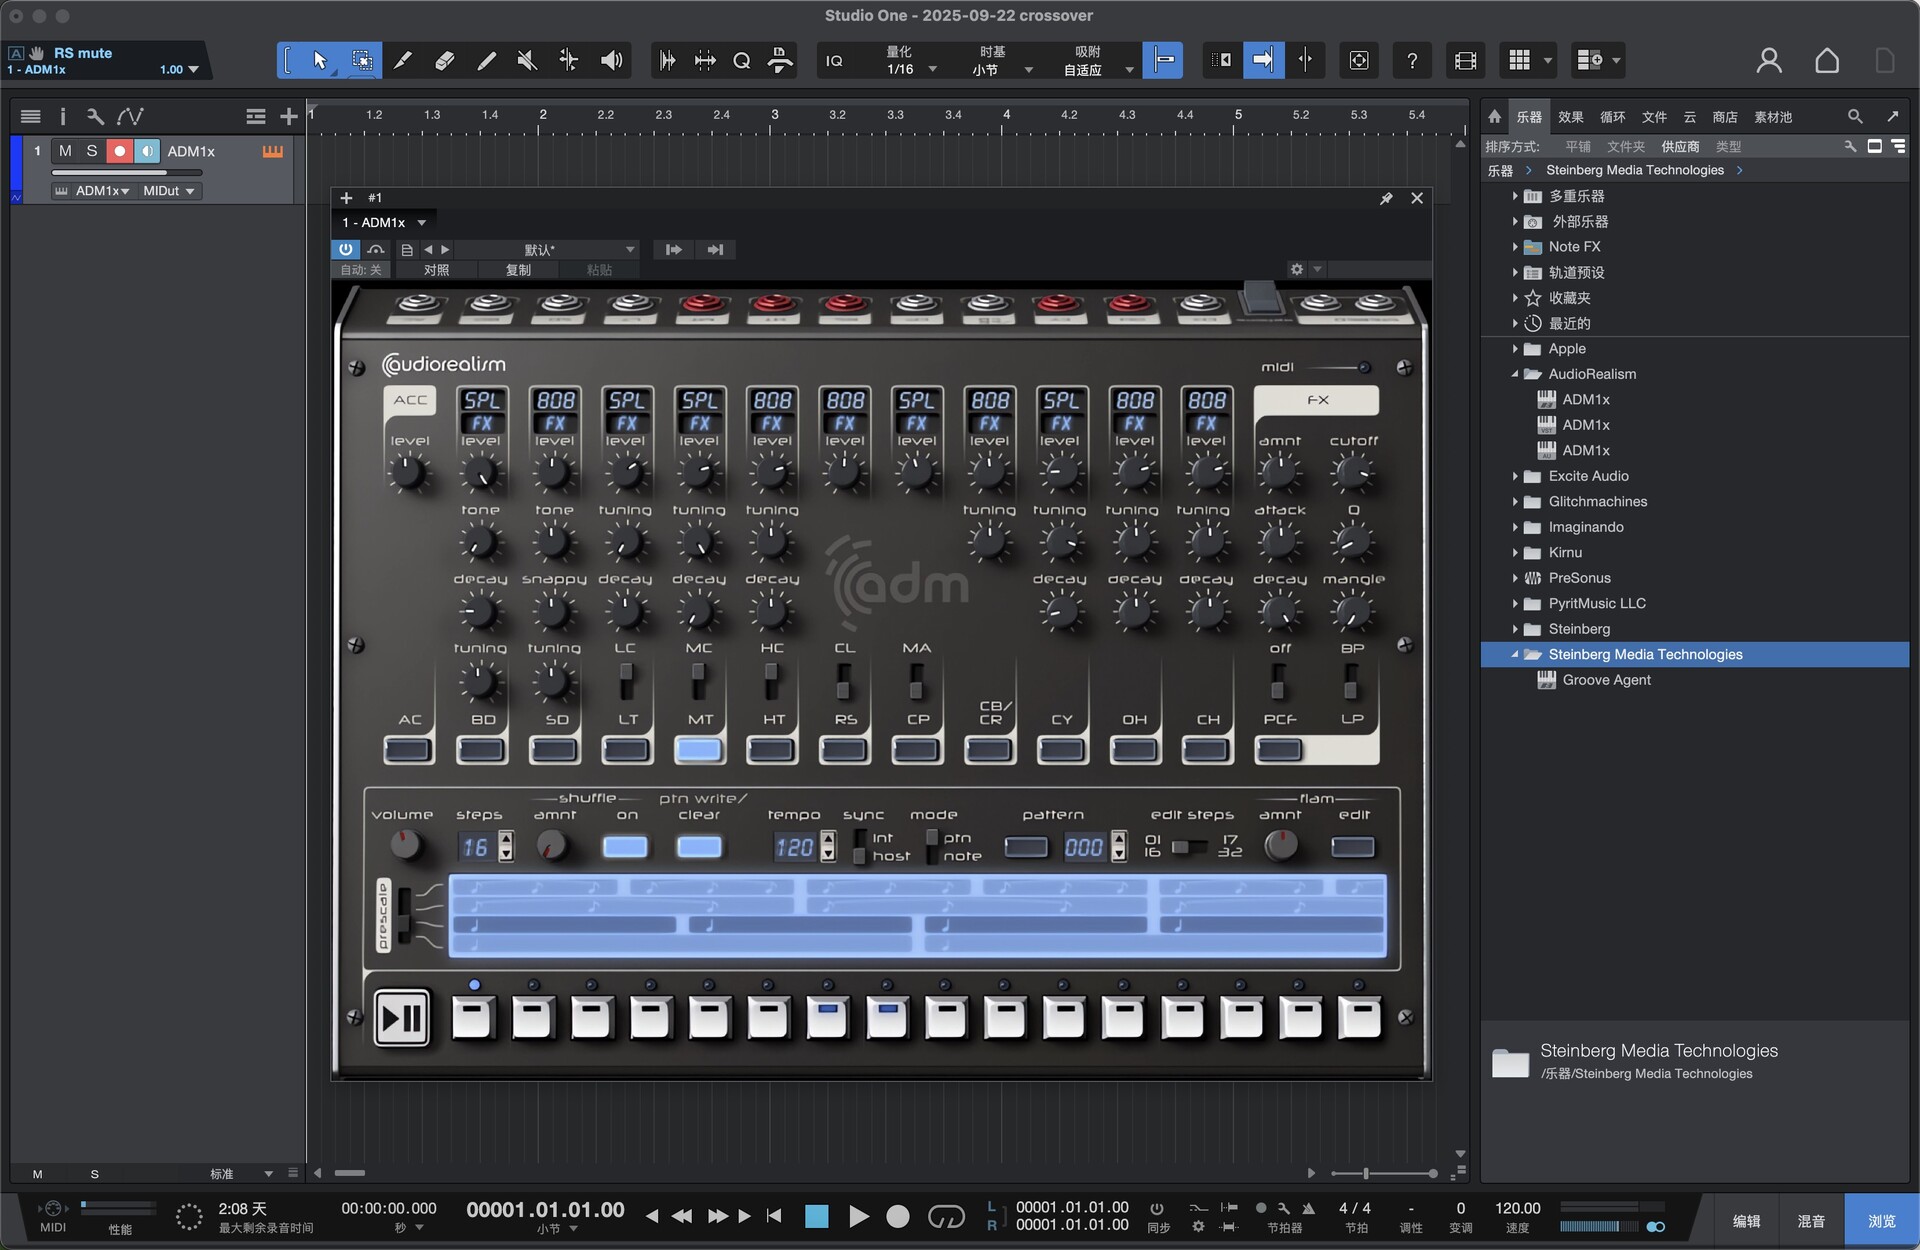The image size is (1920, 1250).
Task: Open ADM1x instrument editor keyboard icon
Action: [x=272, y=151]
